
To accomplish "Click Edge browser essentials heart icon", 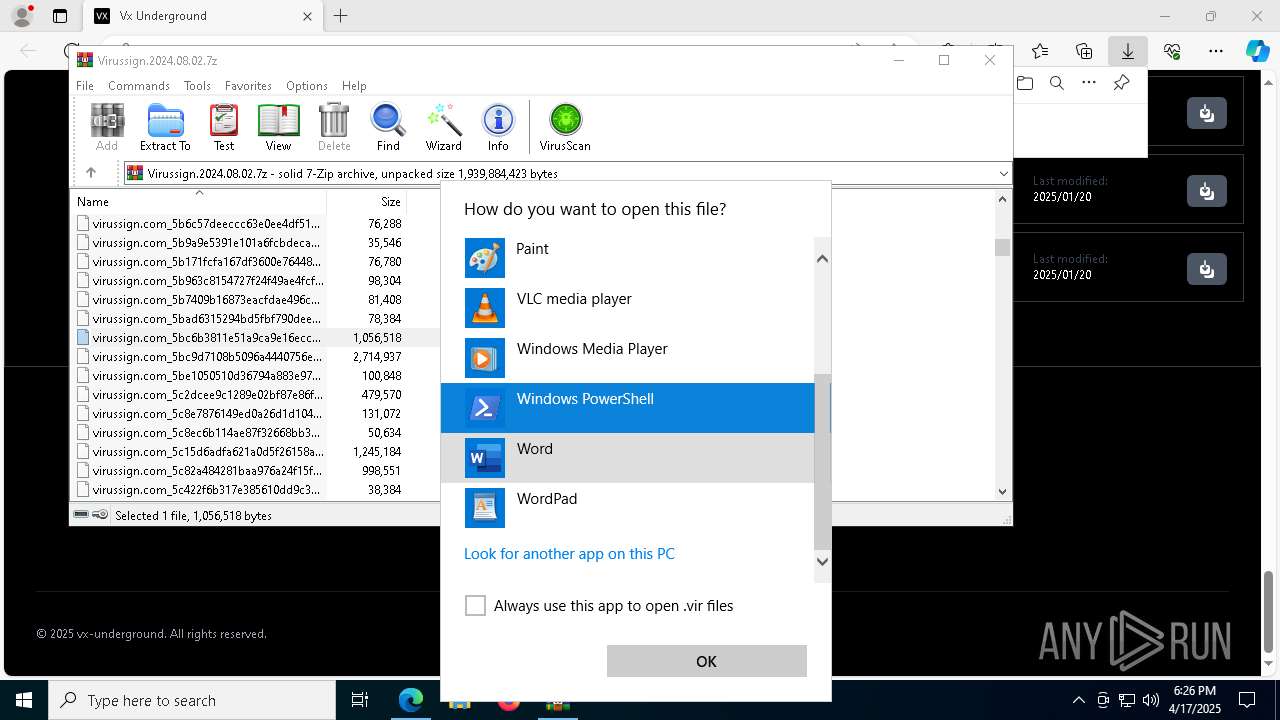I will coord(1172,51).
